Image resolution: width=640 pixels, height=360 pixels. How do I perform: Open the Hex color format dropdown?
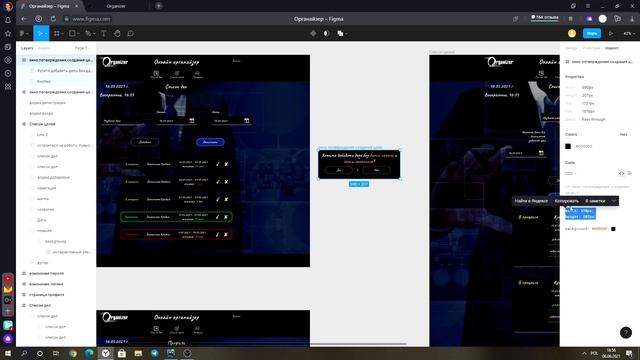[625, 134]
